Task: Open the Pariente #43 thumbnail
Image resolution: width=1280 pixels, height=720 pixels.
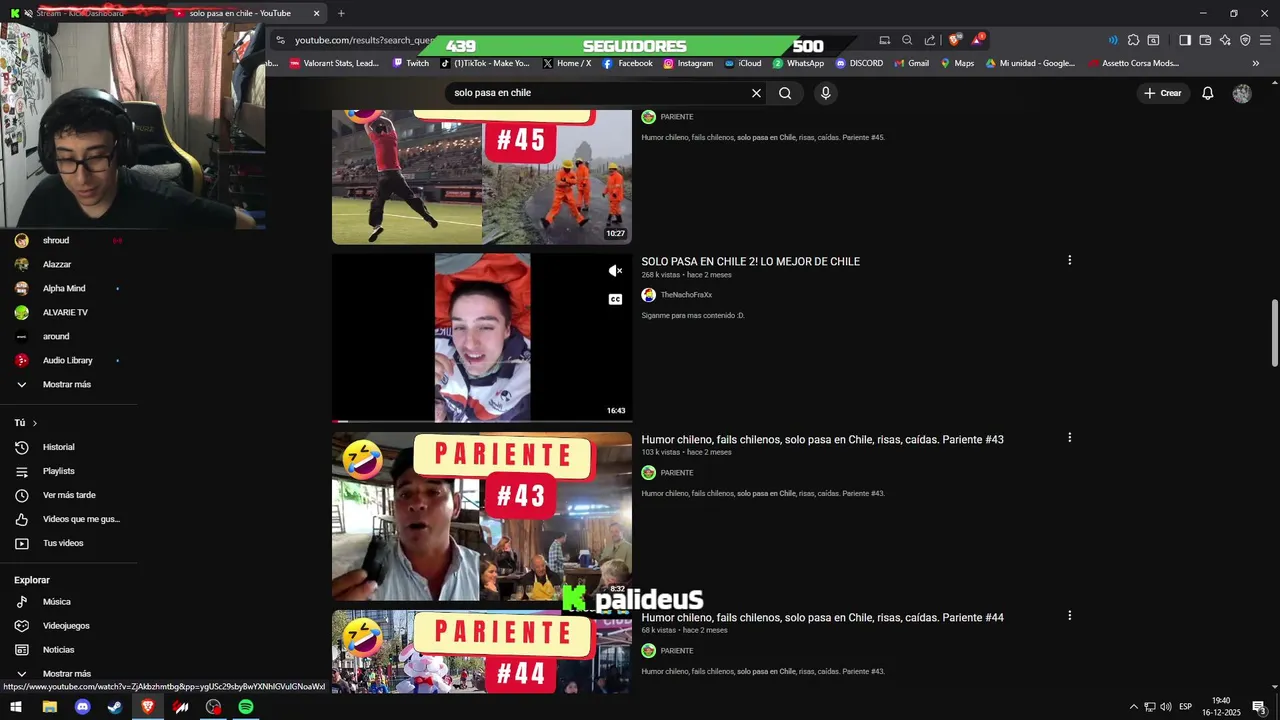Action: [482, 516]
